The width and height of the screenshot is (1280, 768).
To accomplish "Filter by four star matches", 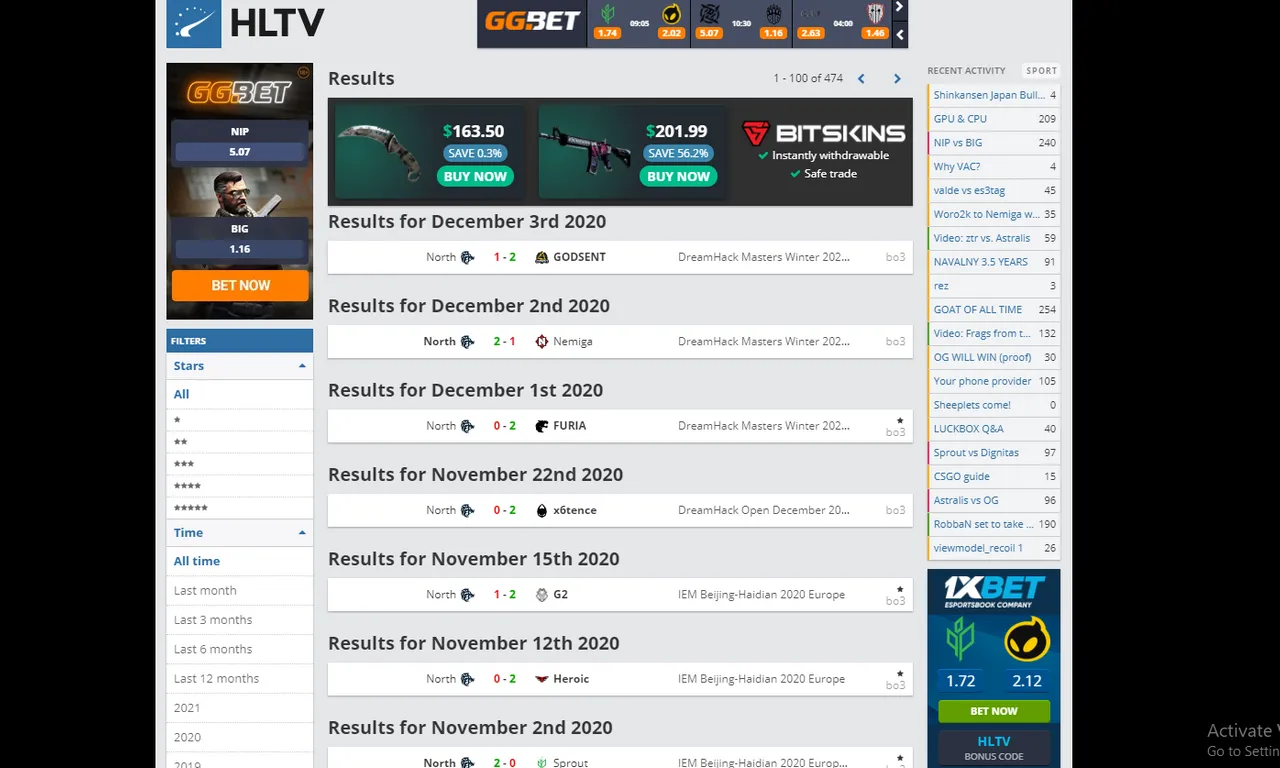I will pyautogui.click(x=240, y=486).
